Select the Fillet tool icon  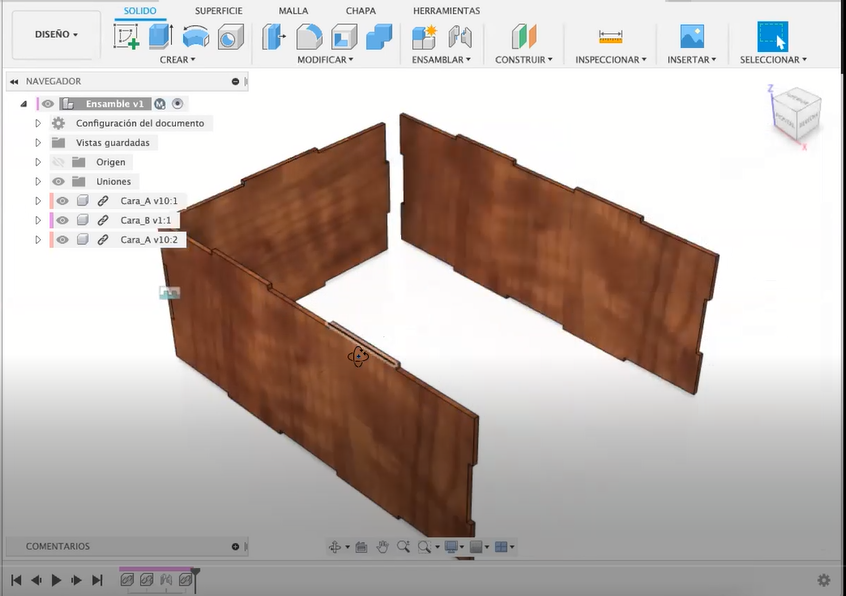[x=309, y=37]
